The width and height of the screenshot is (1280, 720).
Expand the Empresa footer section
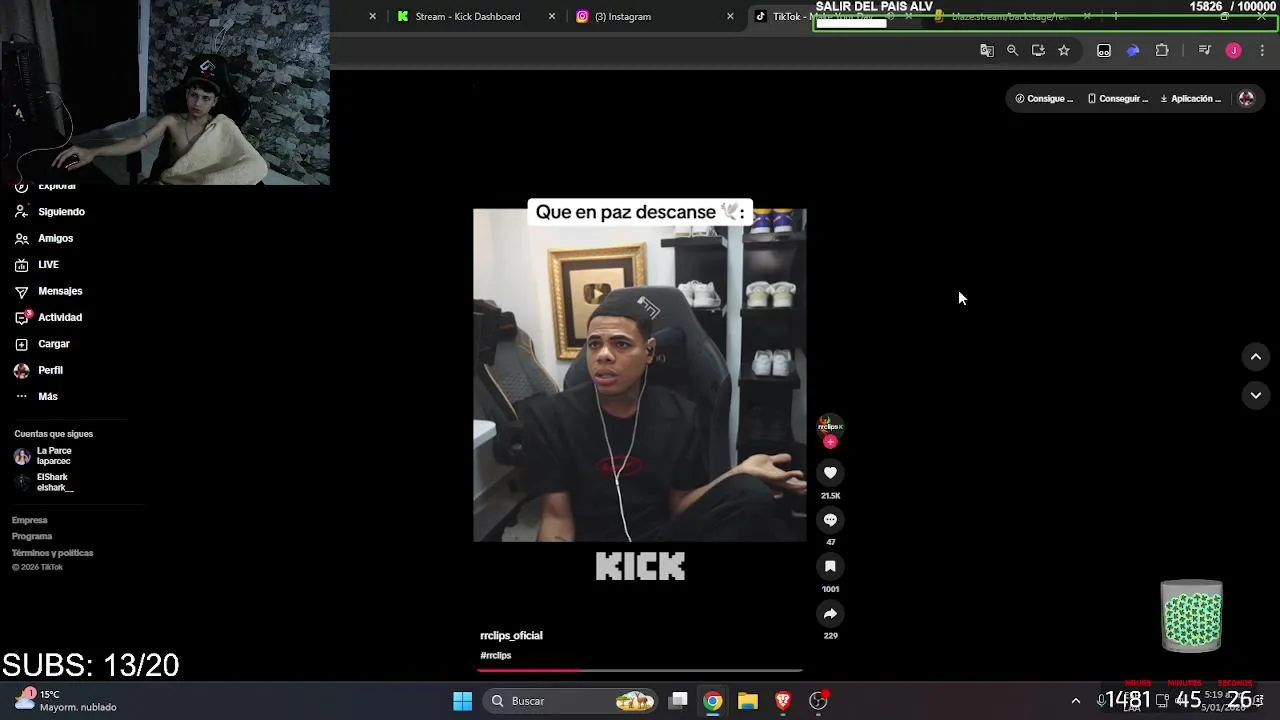tap(30, 520)
